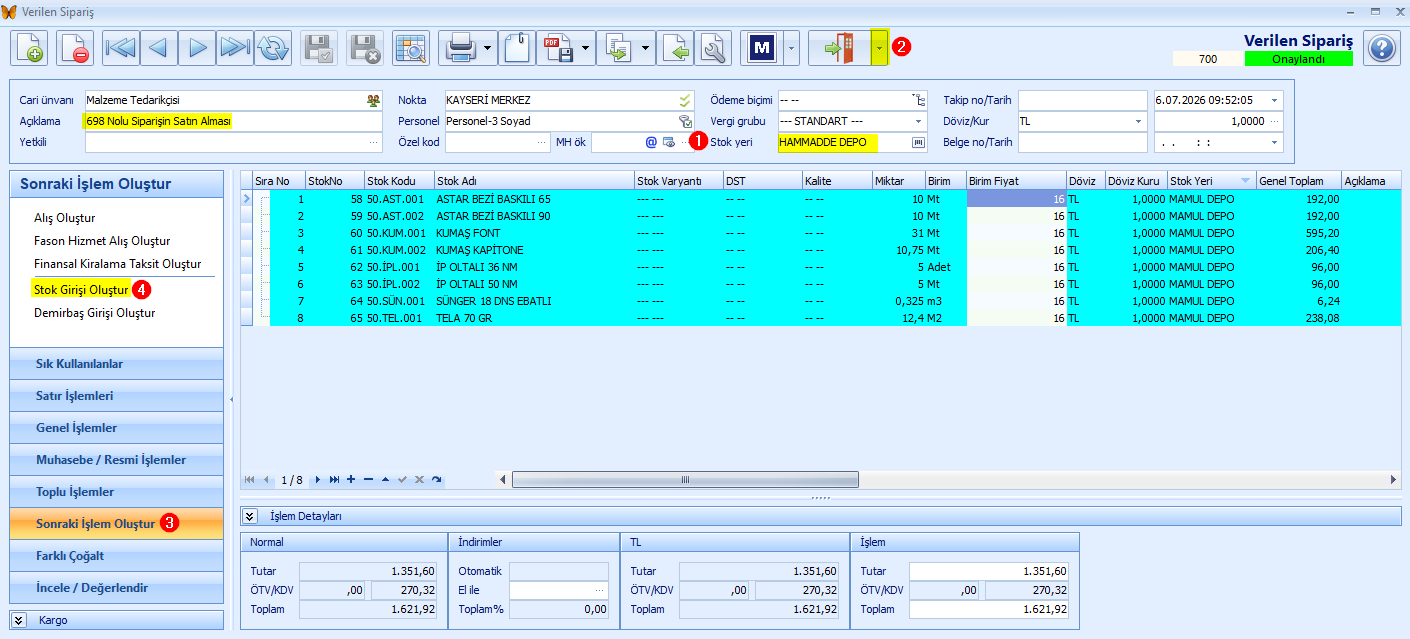Image resolution: width=1410 pixels, height=639 pixels.
Task: Delete the current record
Action: click(x=76, y=47)
